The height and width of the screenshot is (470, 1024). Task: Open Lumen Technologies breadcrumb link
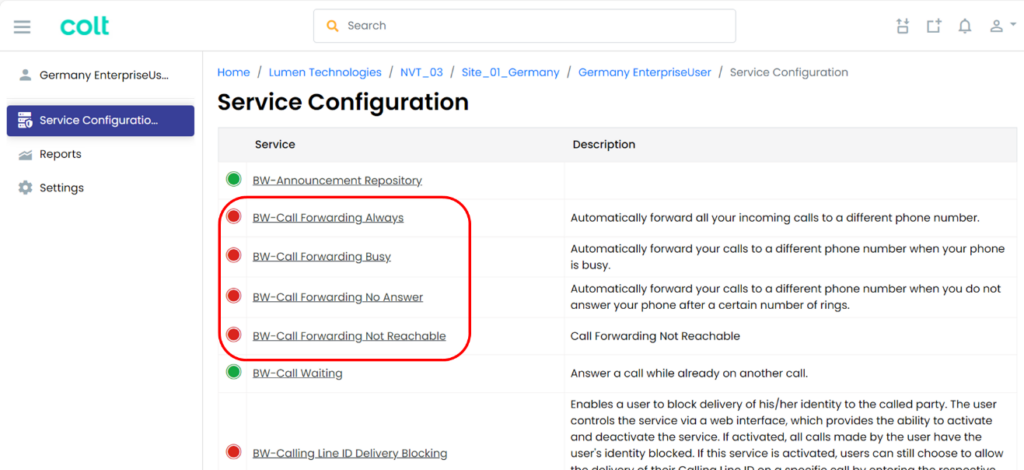point(325,72)
